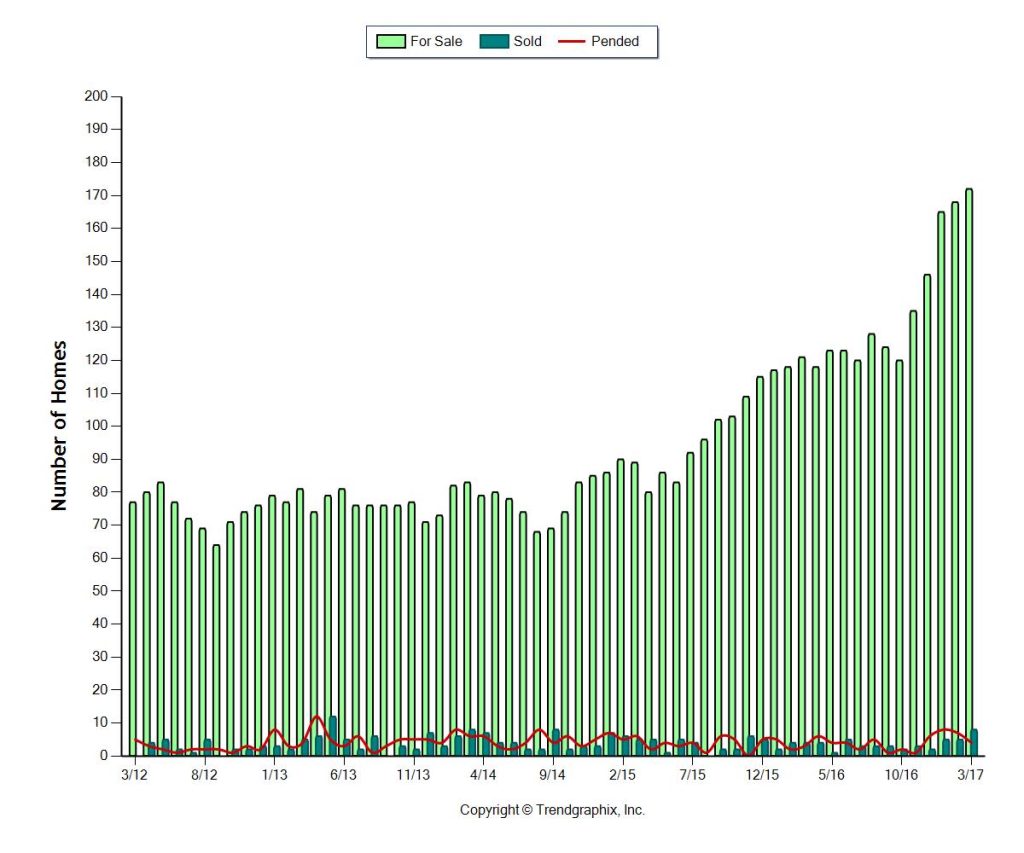Click the 'Number of Homes' axis title
1024x853 pixels.
[x=59, y=425]
